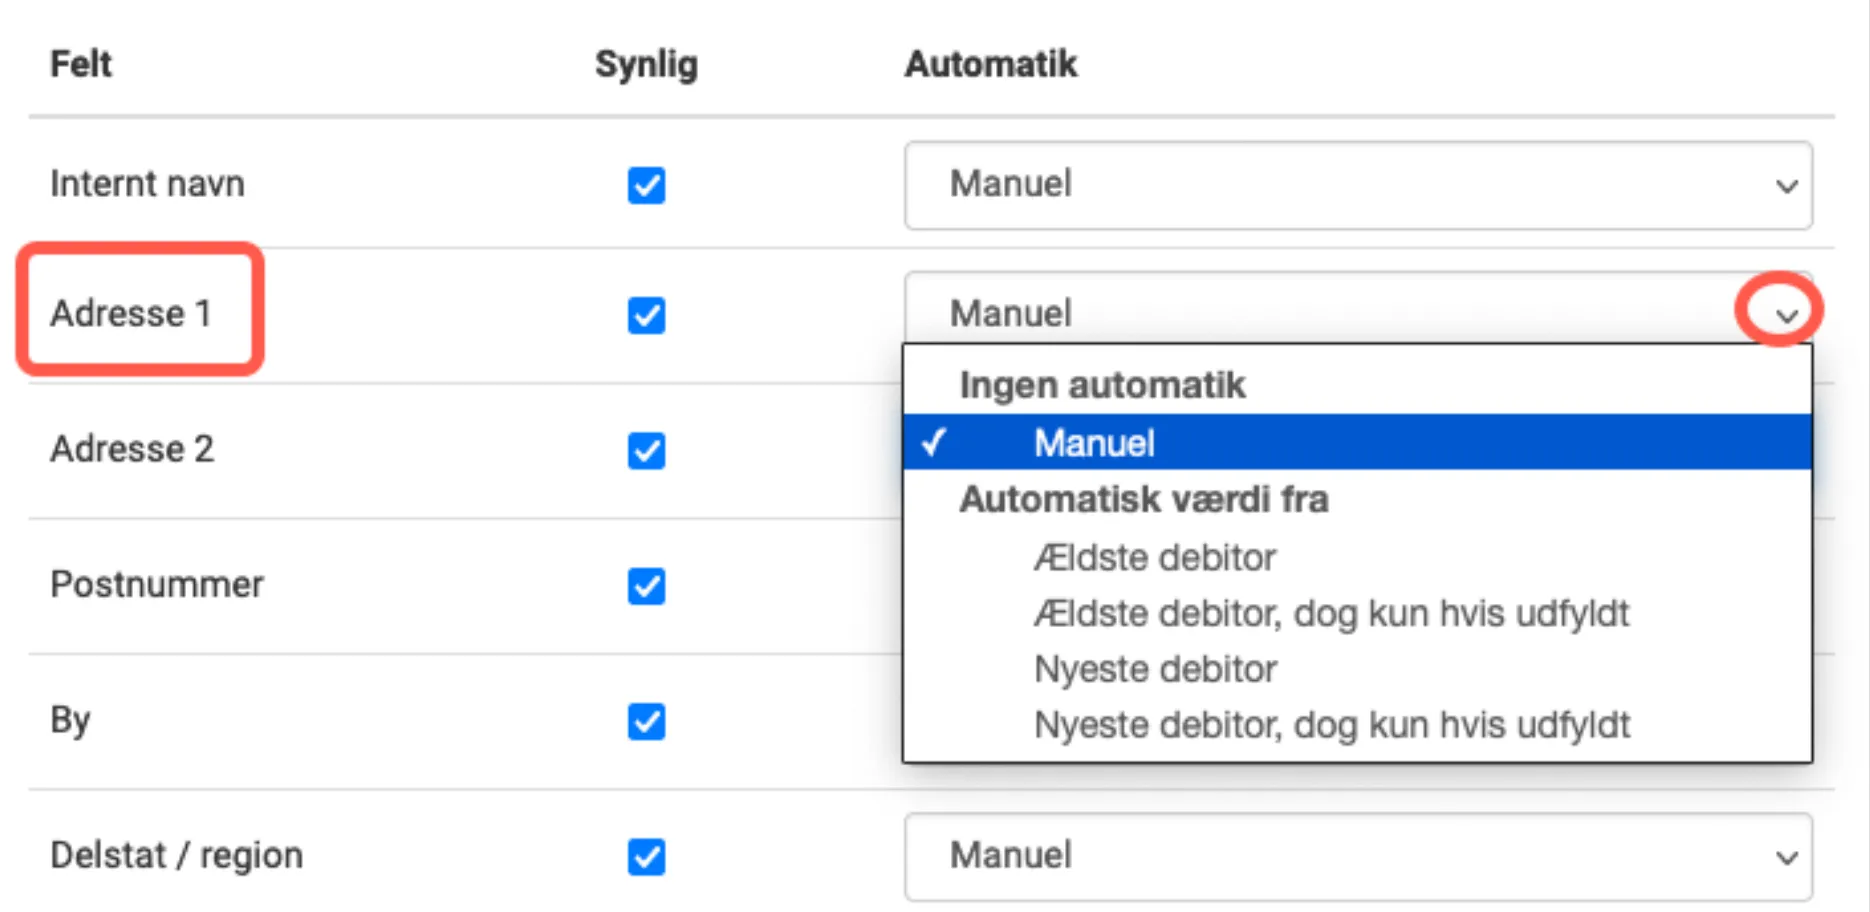Click the highlighted Adresse 1 field label
The image size is (1870, 912).
(x=132, y=314)
